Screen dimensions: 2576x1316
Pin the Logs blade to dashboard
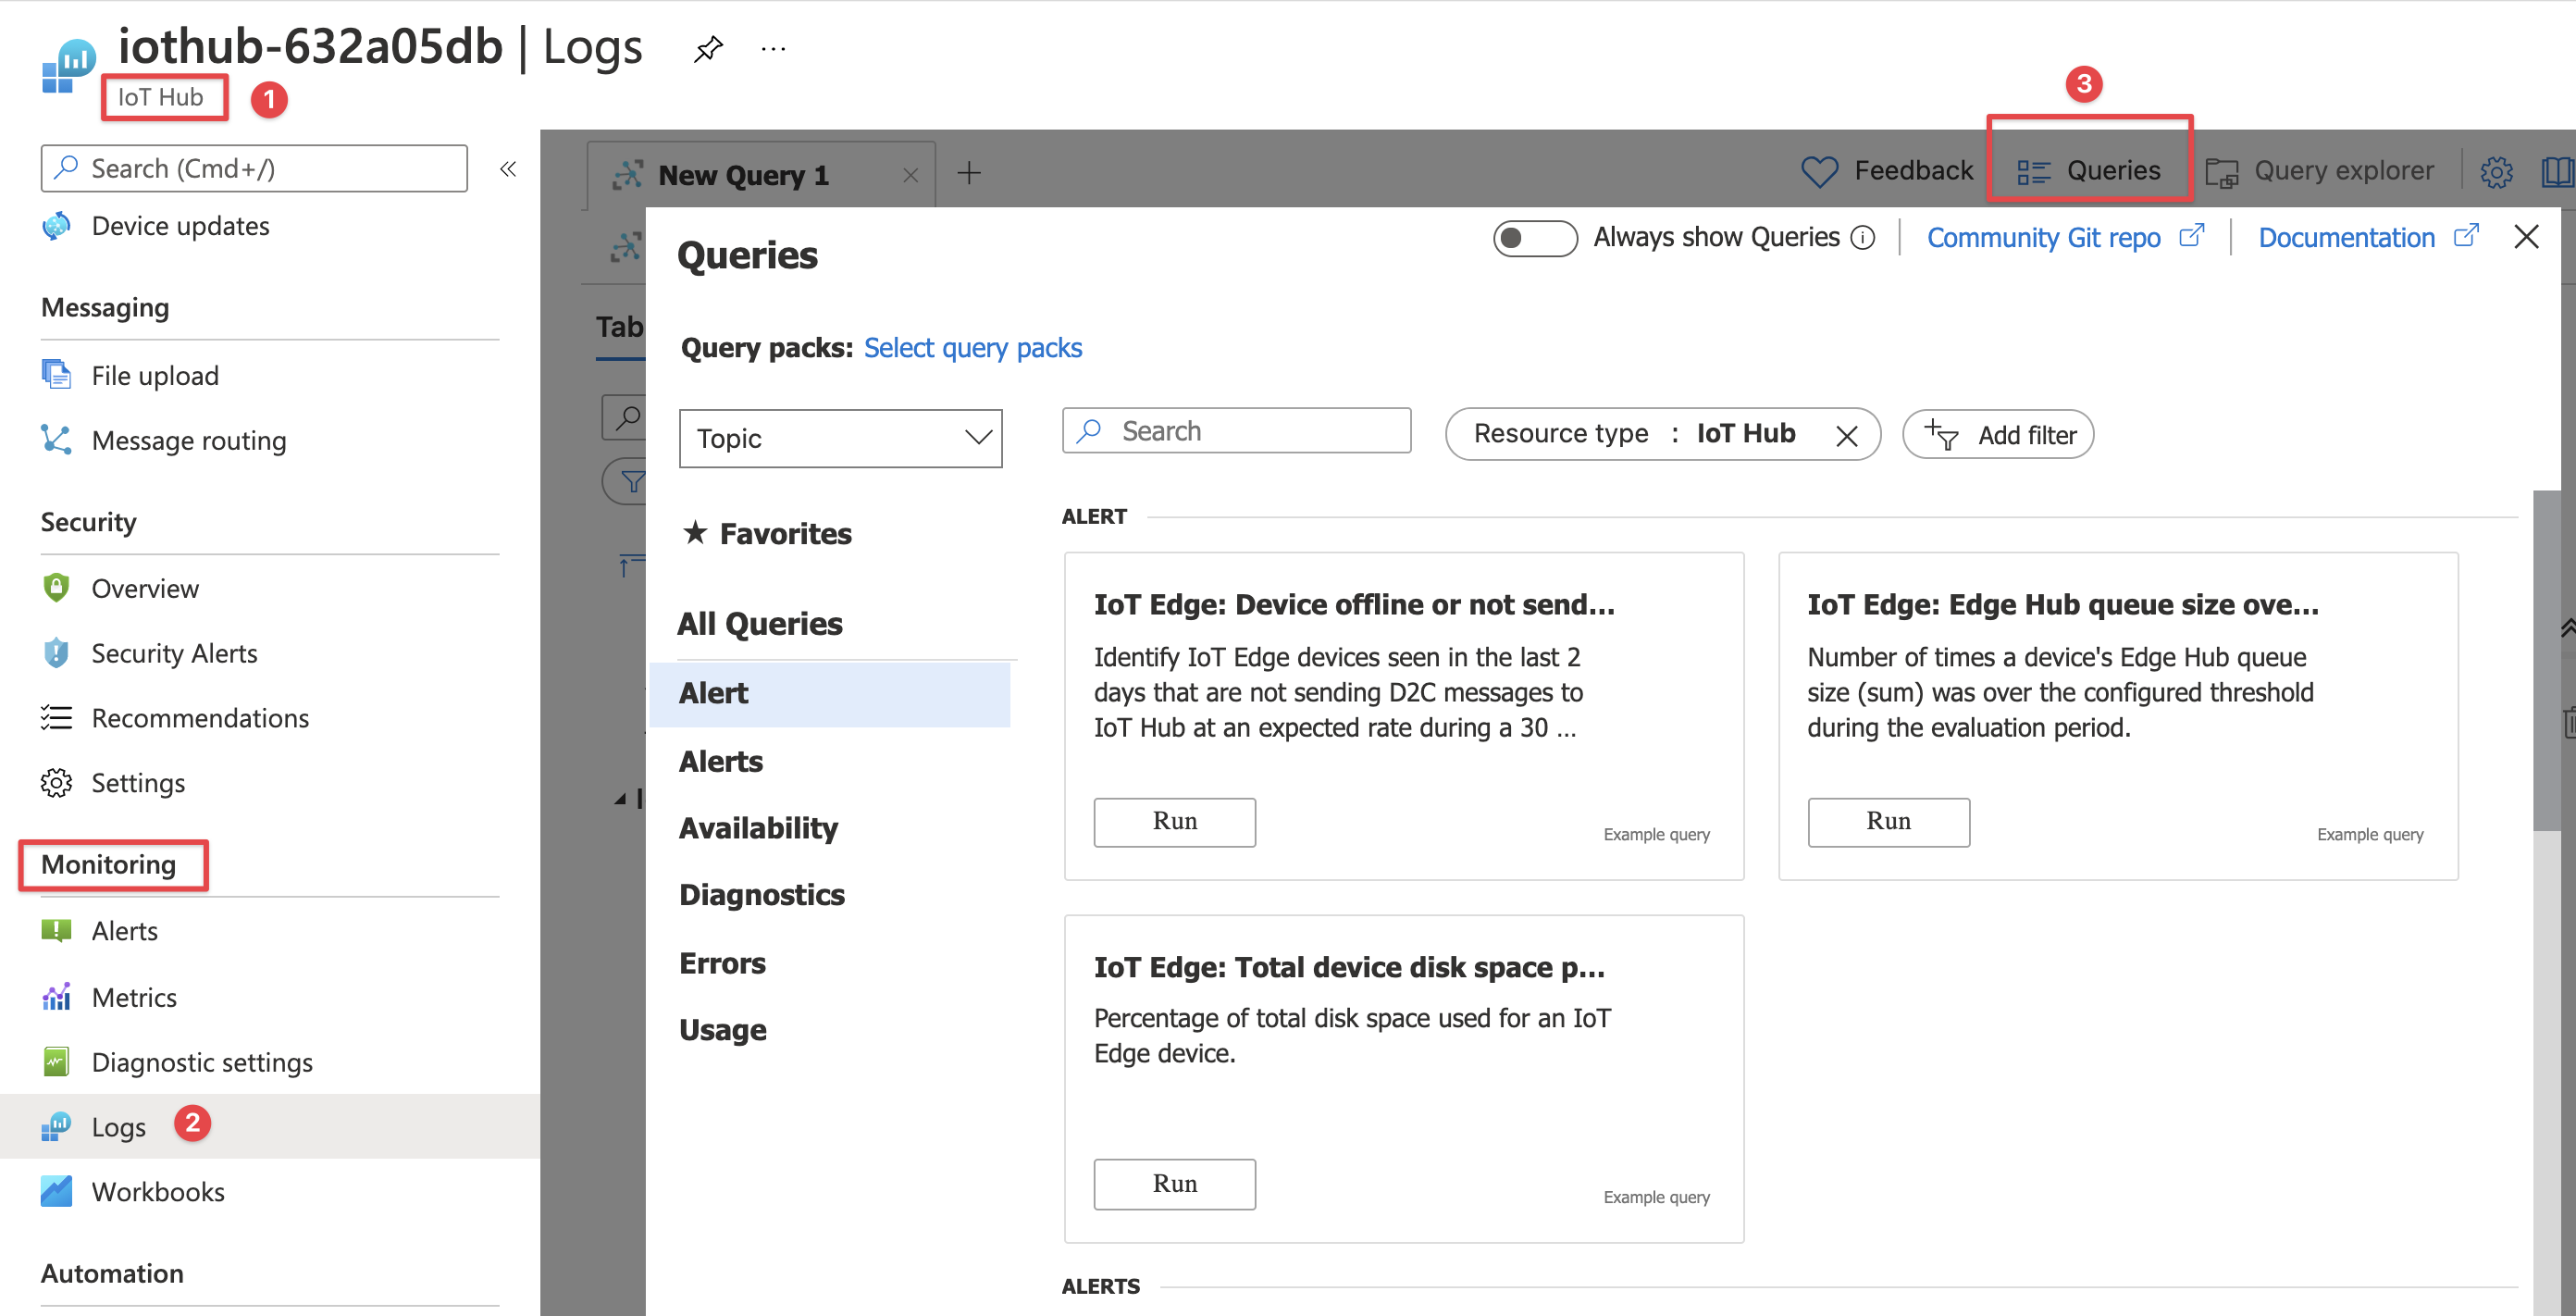pos(708,48)
